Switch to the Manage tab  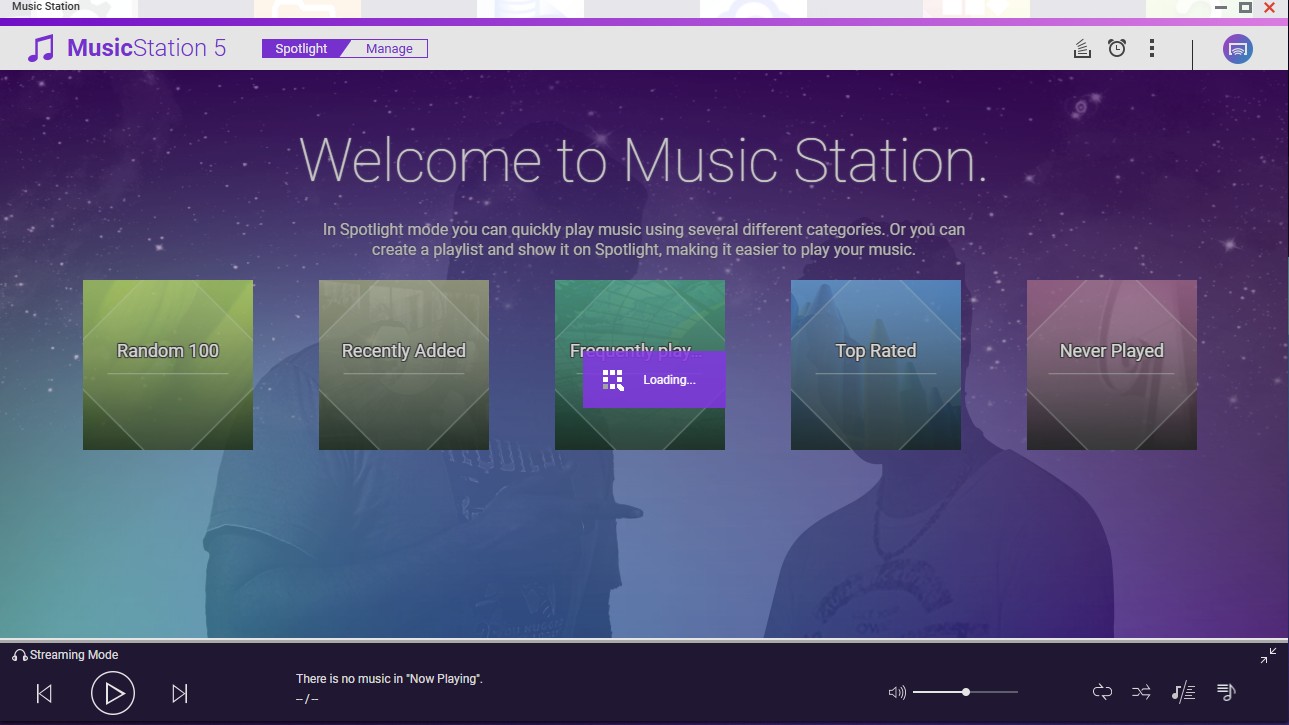coord(389,48)
